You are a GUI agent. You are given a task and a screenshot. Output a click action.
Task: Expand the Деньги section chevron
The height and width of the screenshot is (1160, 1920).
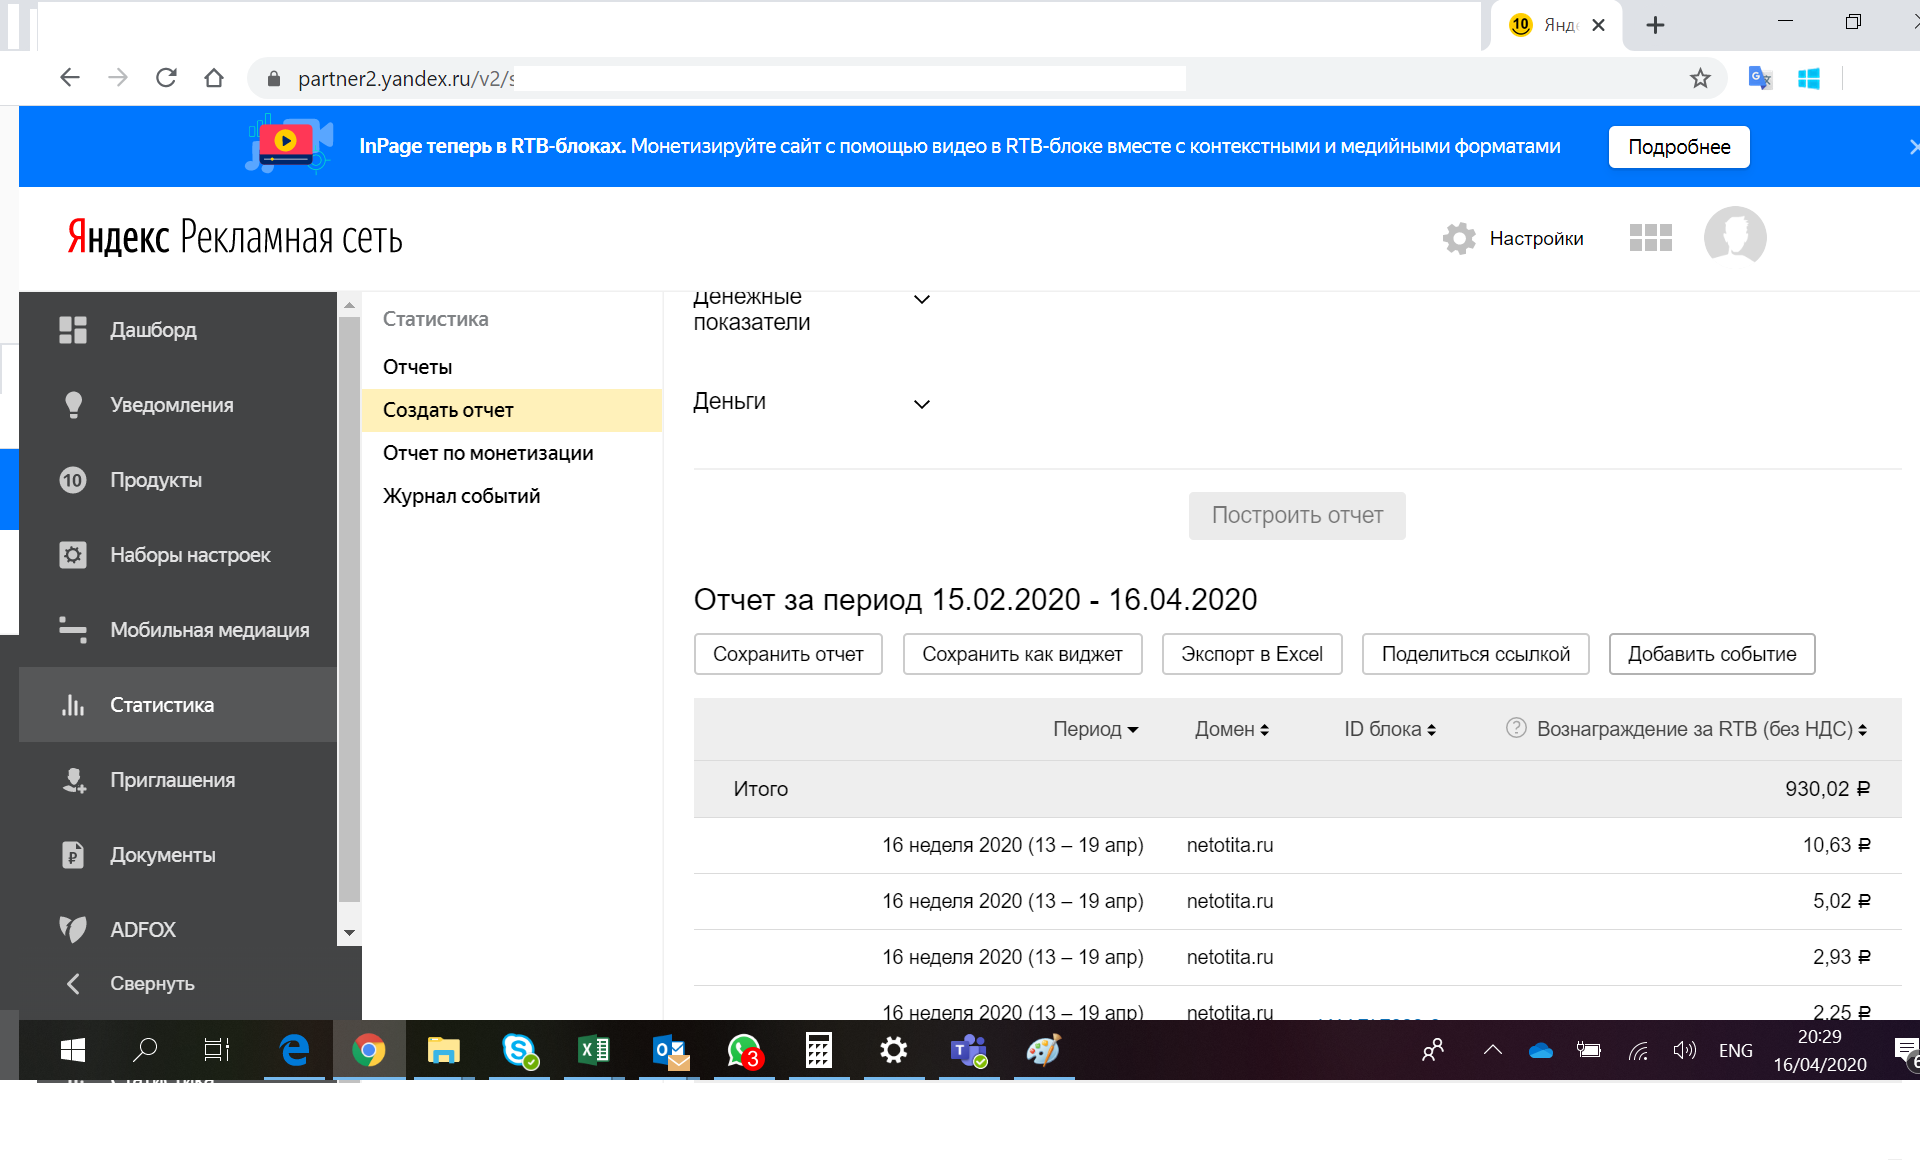922,404
